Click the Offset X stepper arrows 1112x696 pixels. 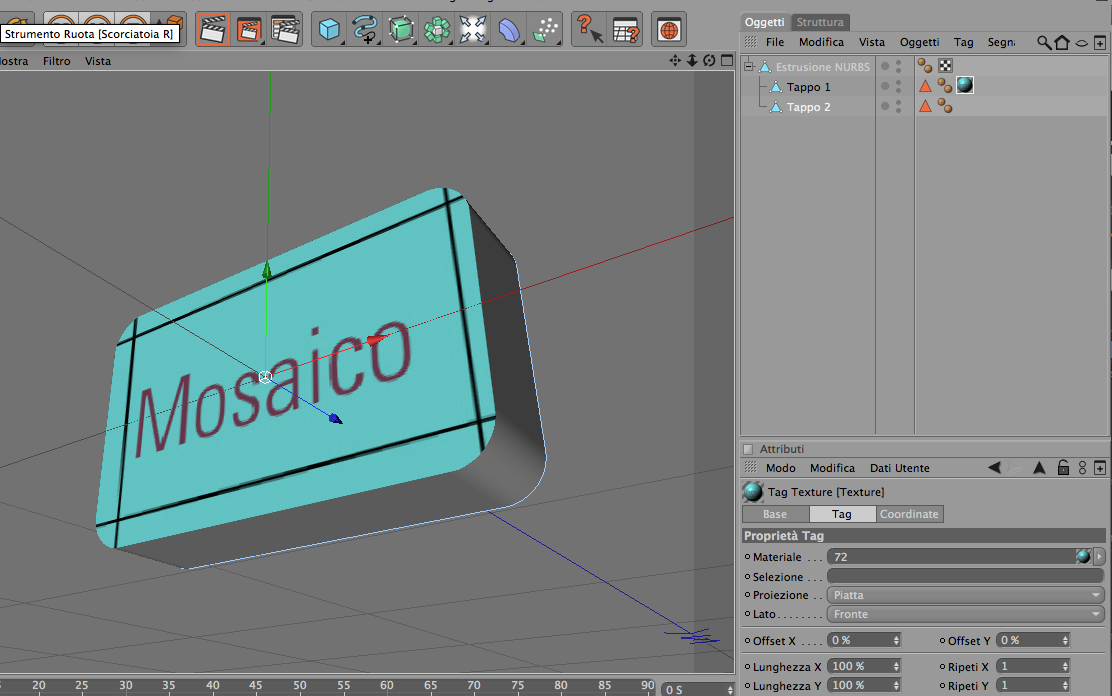point(896,640)
